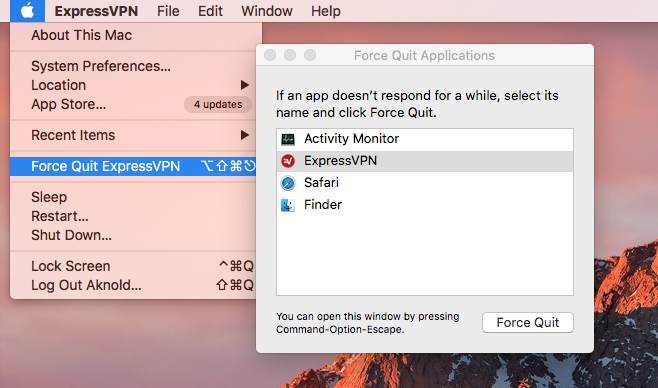Image resolution: width=658 pixels, height=388 pixels.
Task: Close the Force Quit Applications window
Action: coord(270,55)
